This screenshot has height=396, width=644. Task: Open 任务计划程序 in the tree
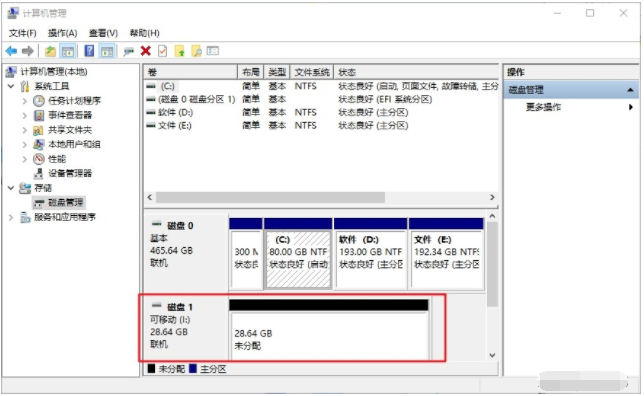coord(74,101)
